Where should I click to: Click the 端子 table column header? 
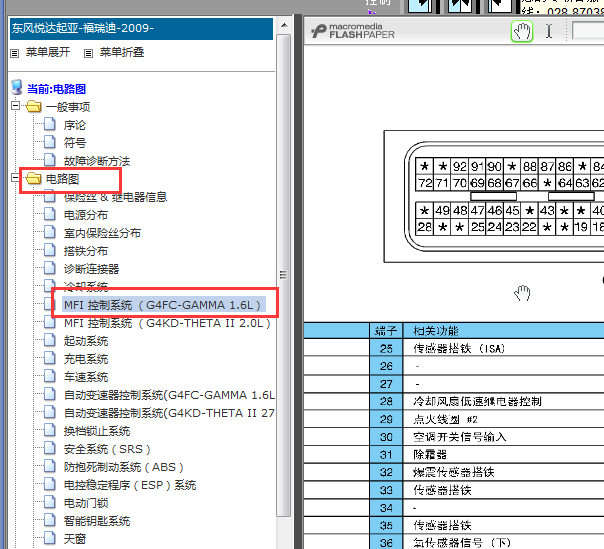point(386,331)
